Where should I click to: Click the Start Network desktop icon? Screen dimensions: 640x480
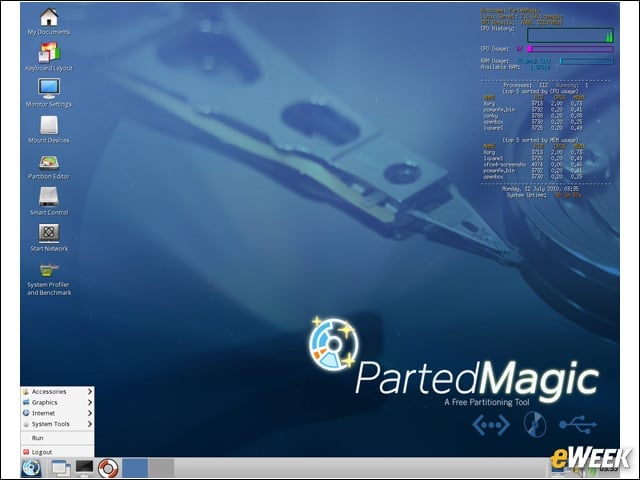[49, 237]
